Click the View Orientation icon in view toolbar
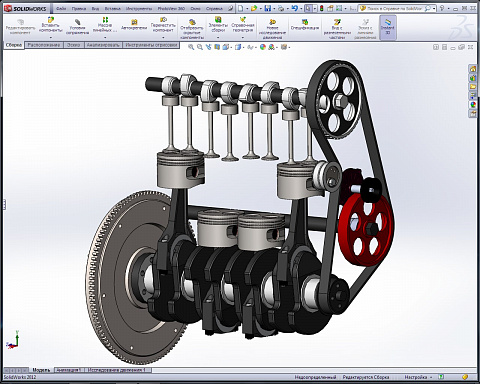The image size is (480, 384). click(x=226, y=47)
